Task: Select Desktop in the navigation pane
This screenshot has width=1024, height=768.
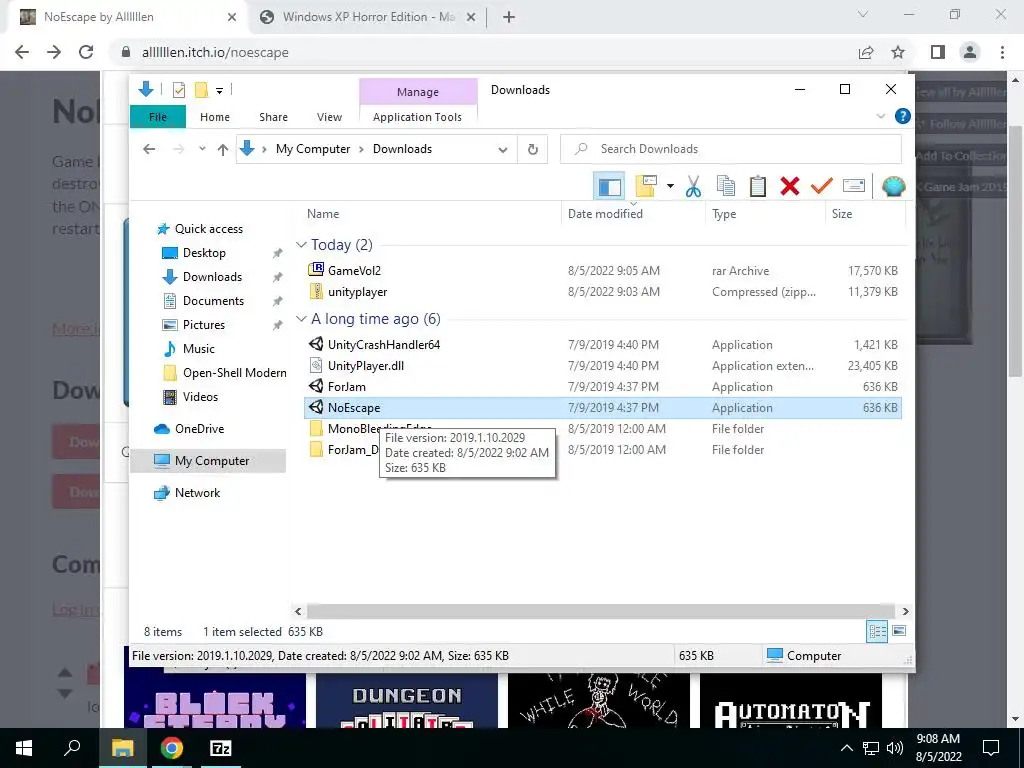Action: 204,253
